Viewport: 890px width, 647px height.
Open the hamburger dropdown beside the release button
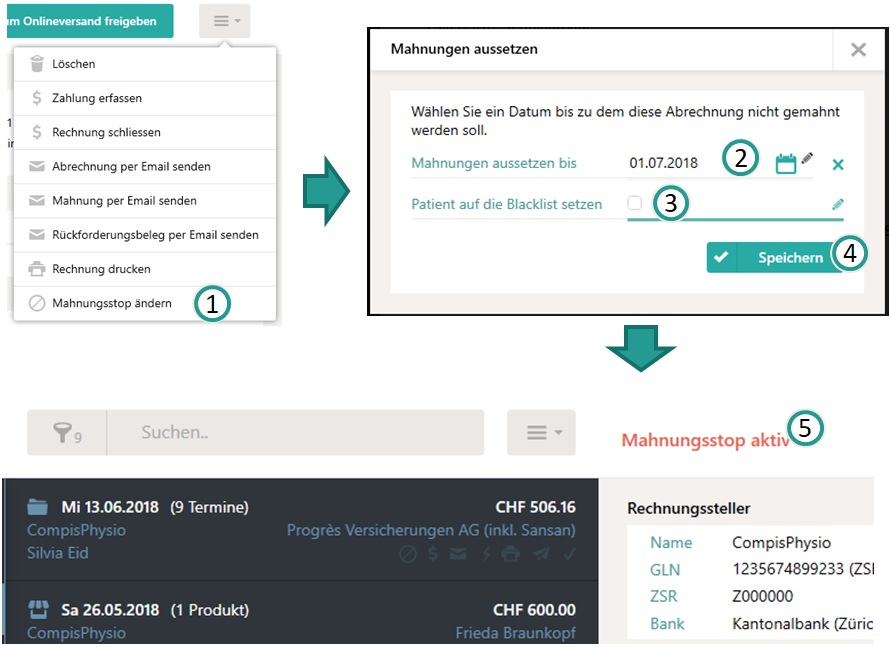[x=224, y=20]
